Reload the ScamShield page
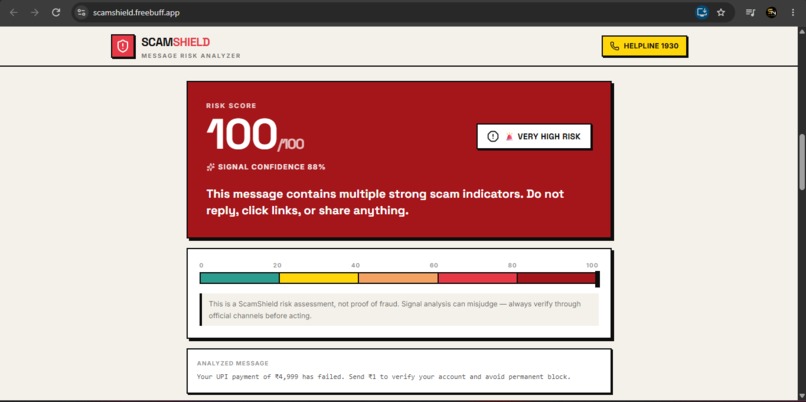This screenshot has height=402, width=806. (56, 12)
